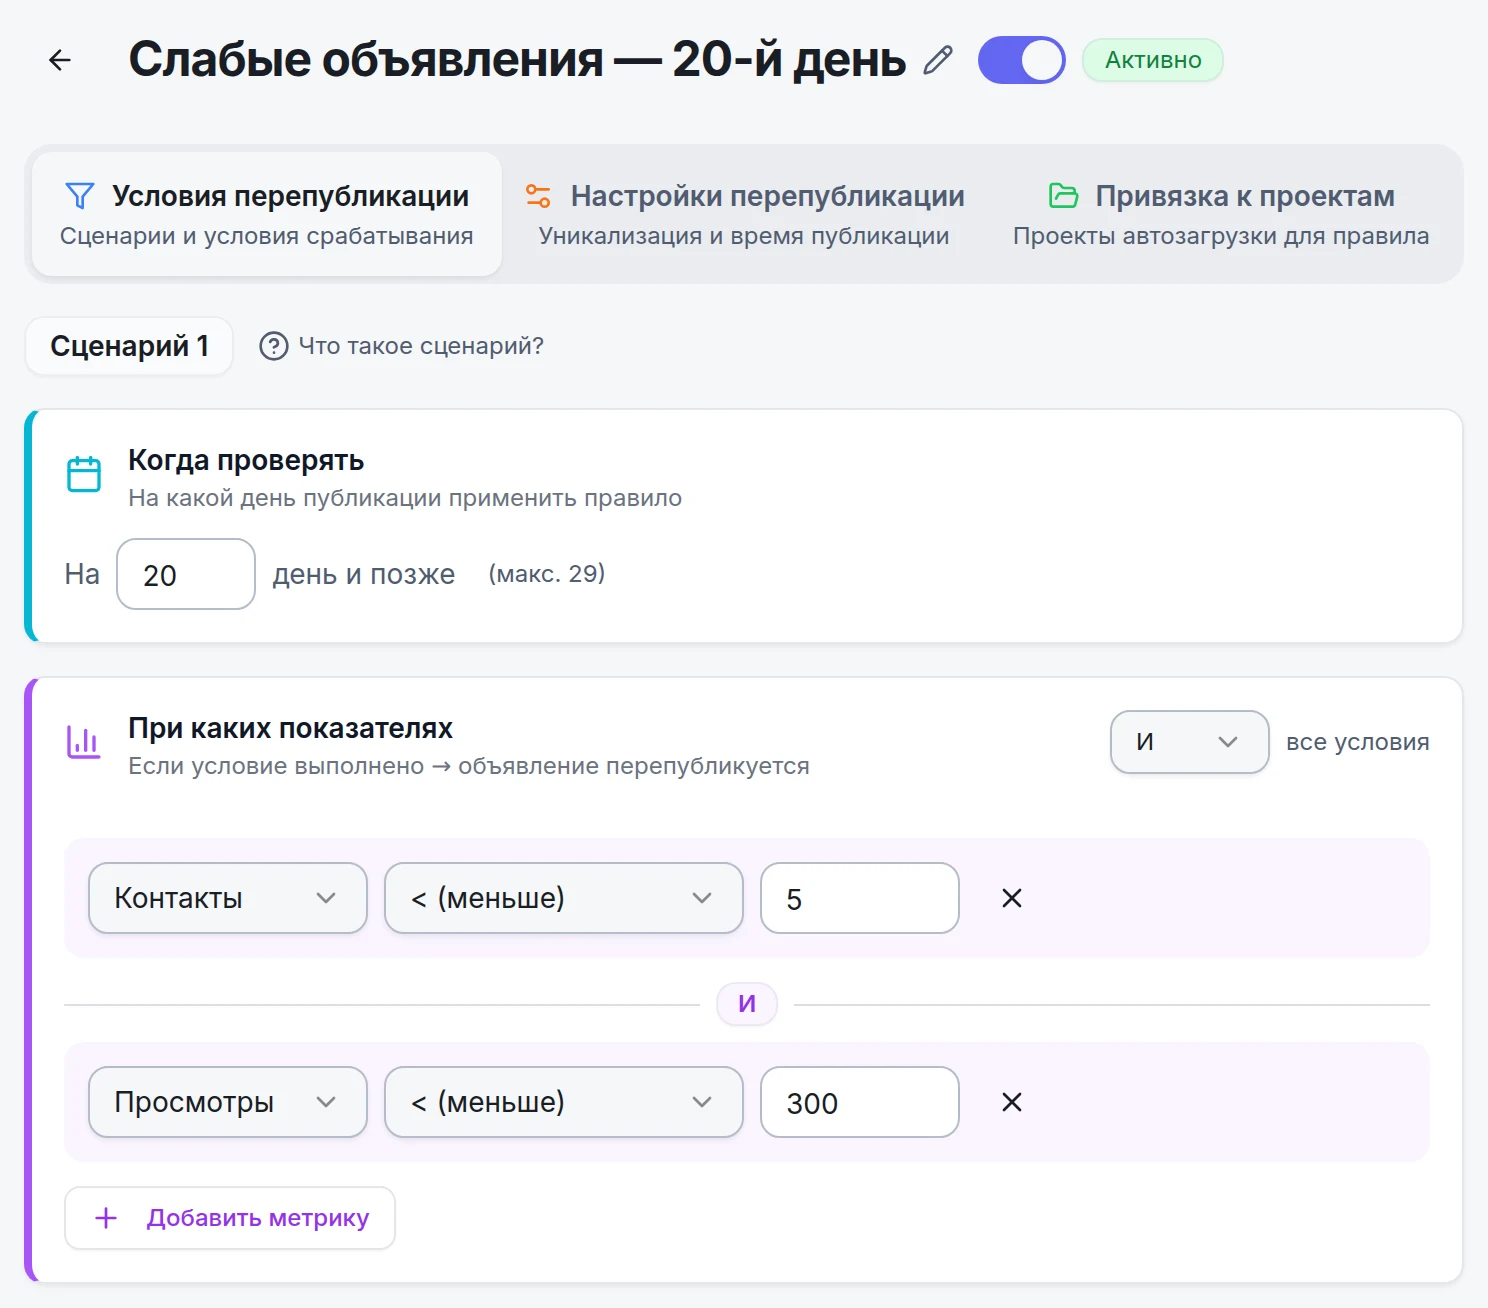Focus the Просмотры value field with 300
1488x1308 pixels.
coord(860,1102)
